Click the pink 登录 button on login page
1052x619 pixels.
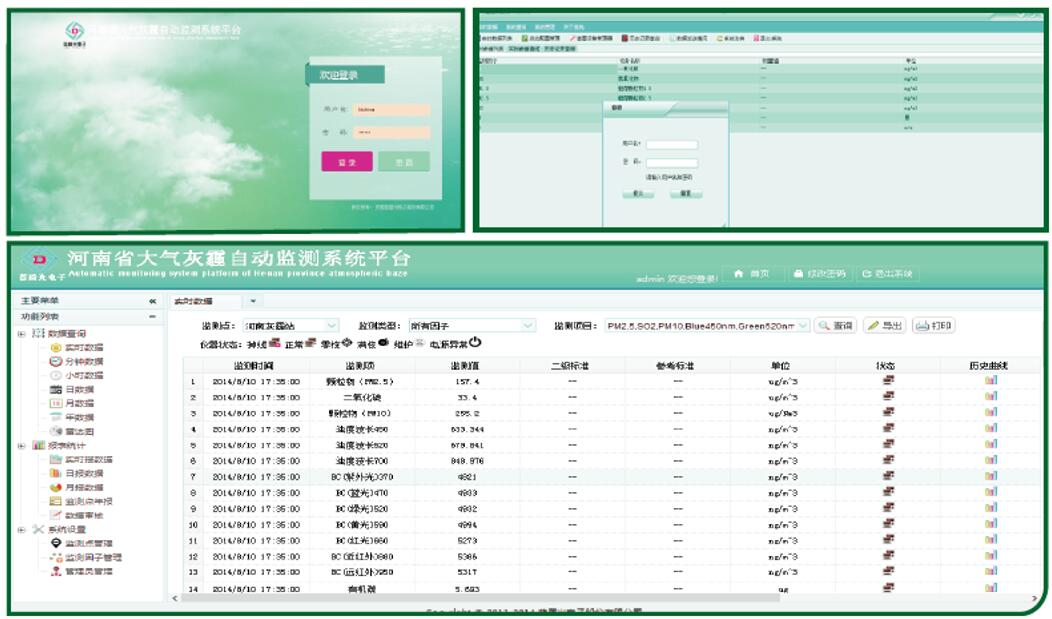(x=346, y=162)
